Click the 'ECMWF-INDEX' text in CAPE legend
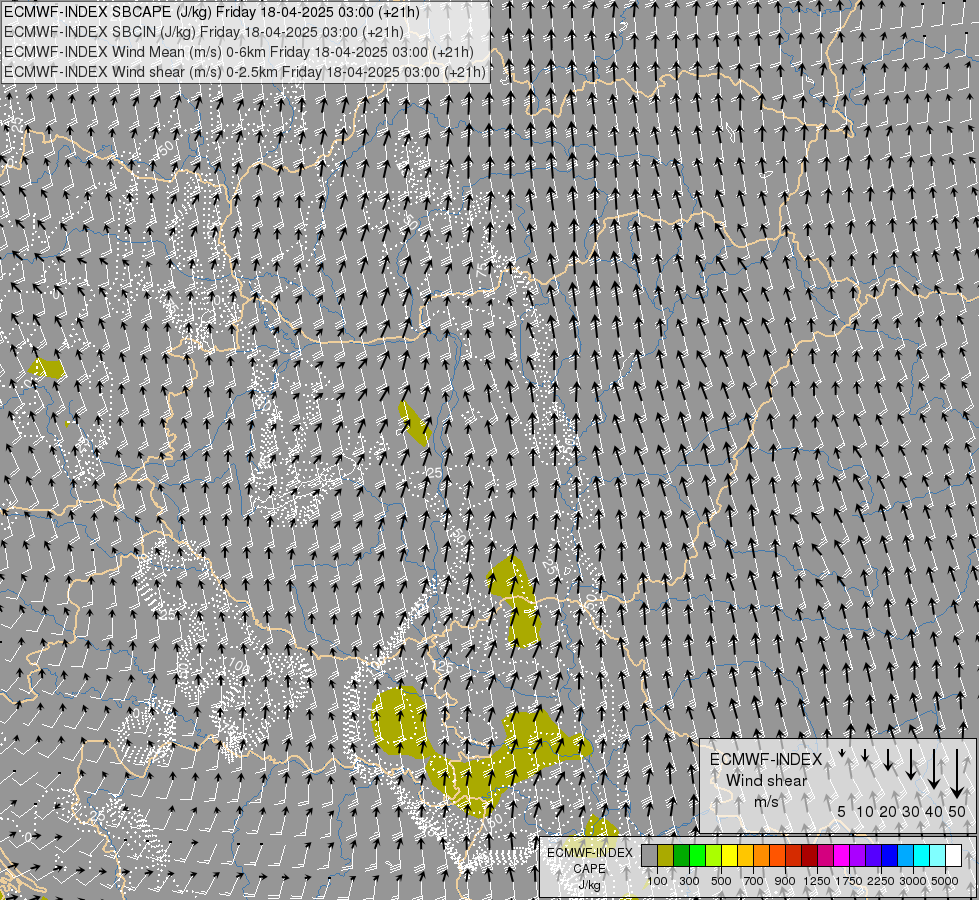Viewport: 979px width, 900px height. coord(589,853)
